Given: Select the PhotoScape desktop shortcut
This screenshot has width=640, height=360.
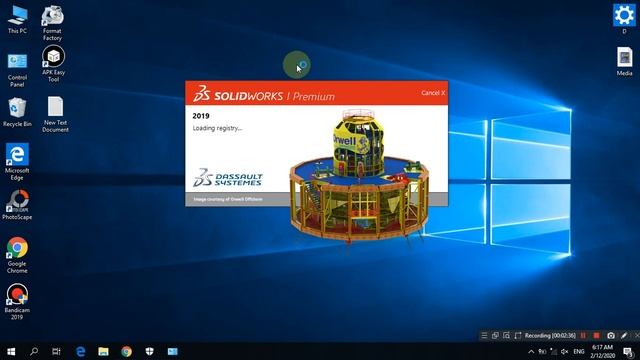Looking at the screenshot, I should click(17, 205).
